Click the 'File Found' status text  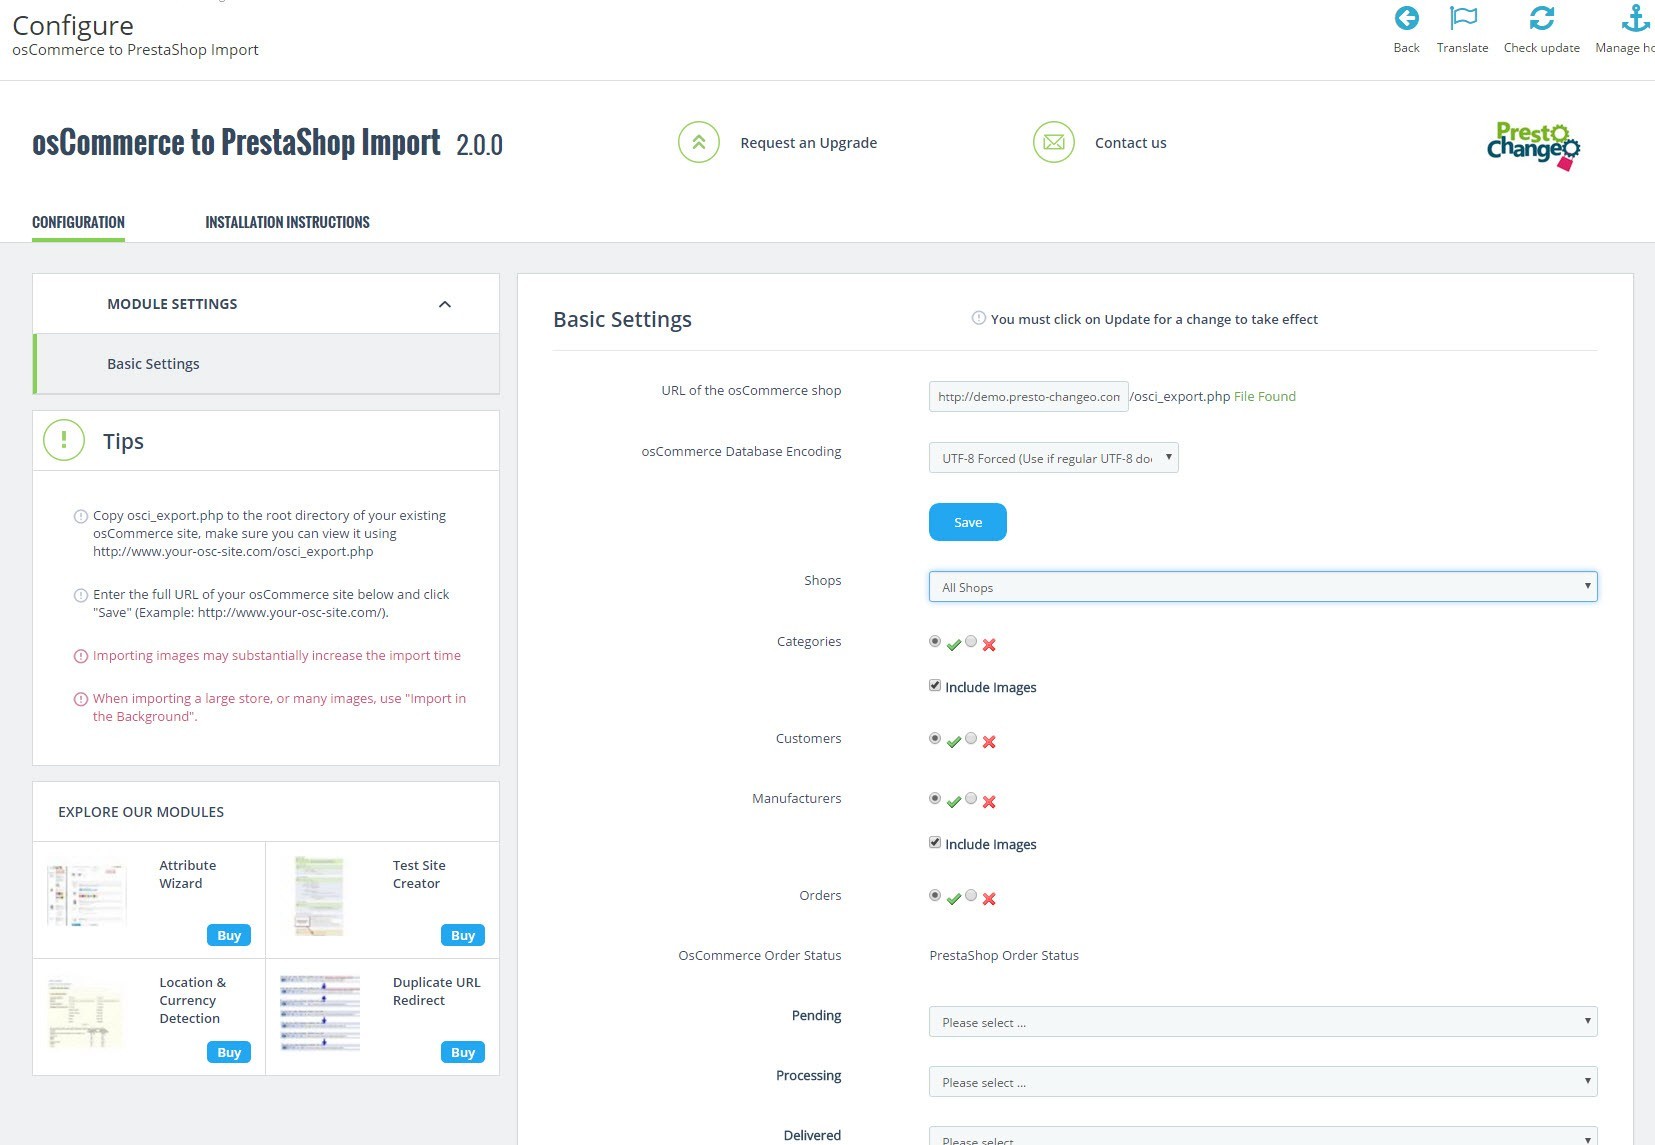(1264, 396)
